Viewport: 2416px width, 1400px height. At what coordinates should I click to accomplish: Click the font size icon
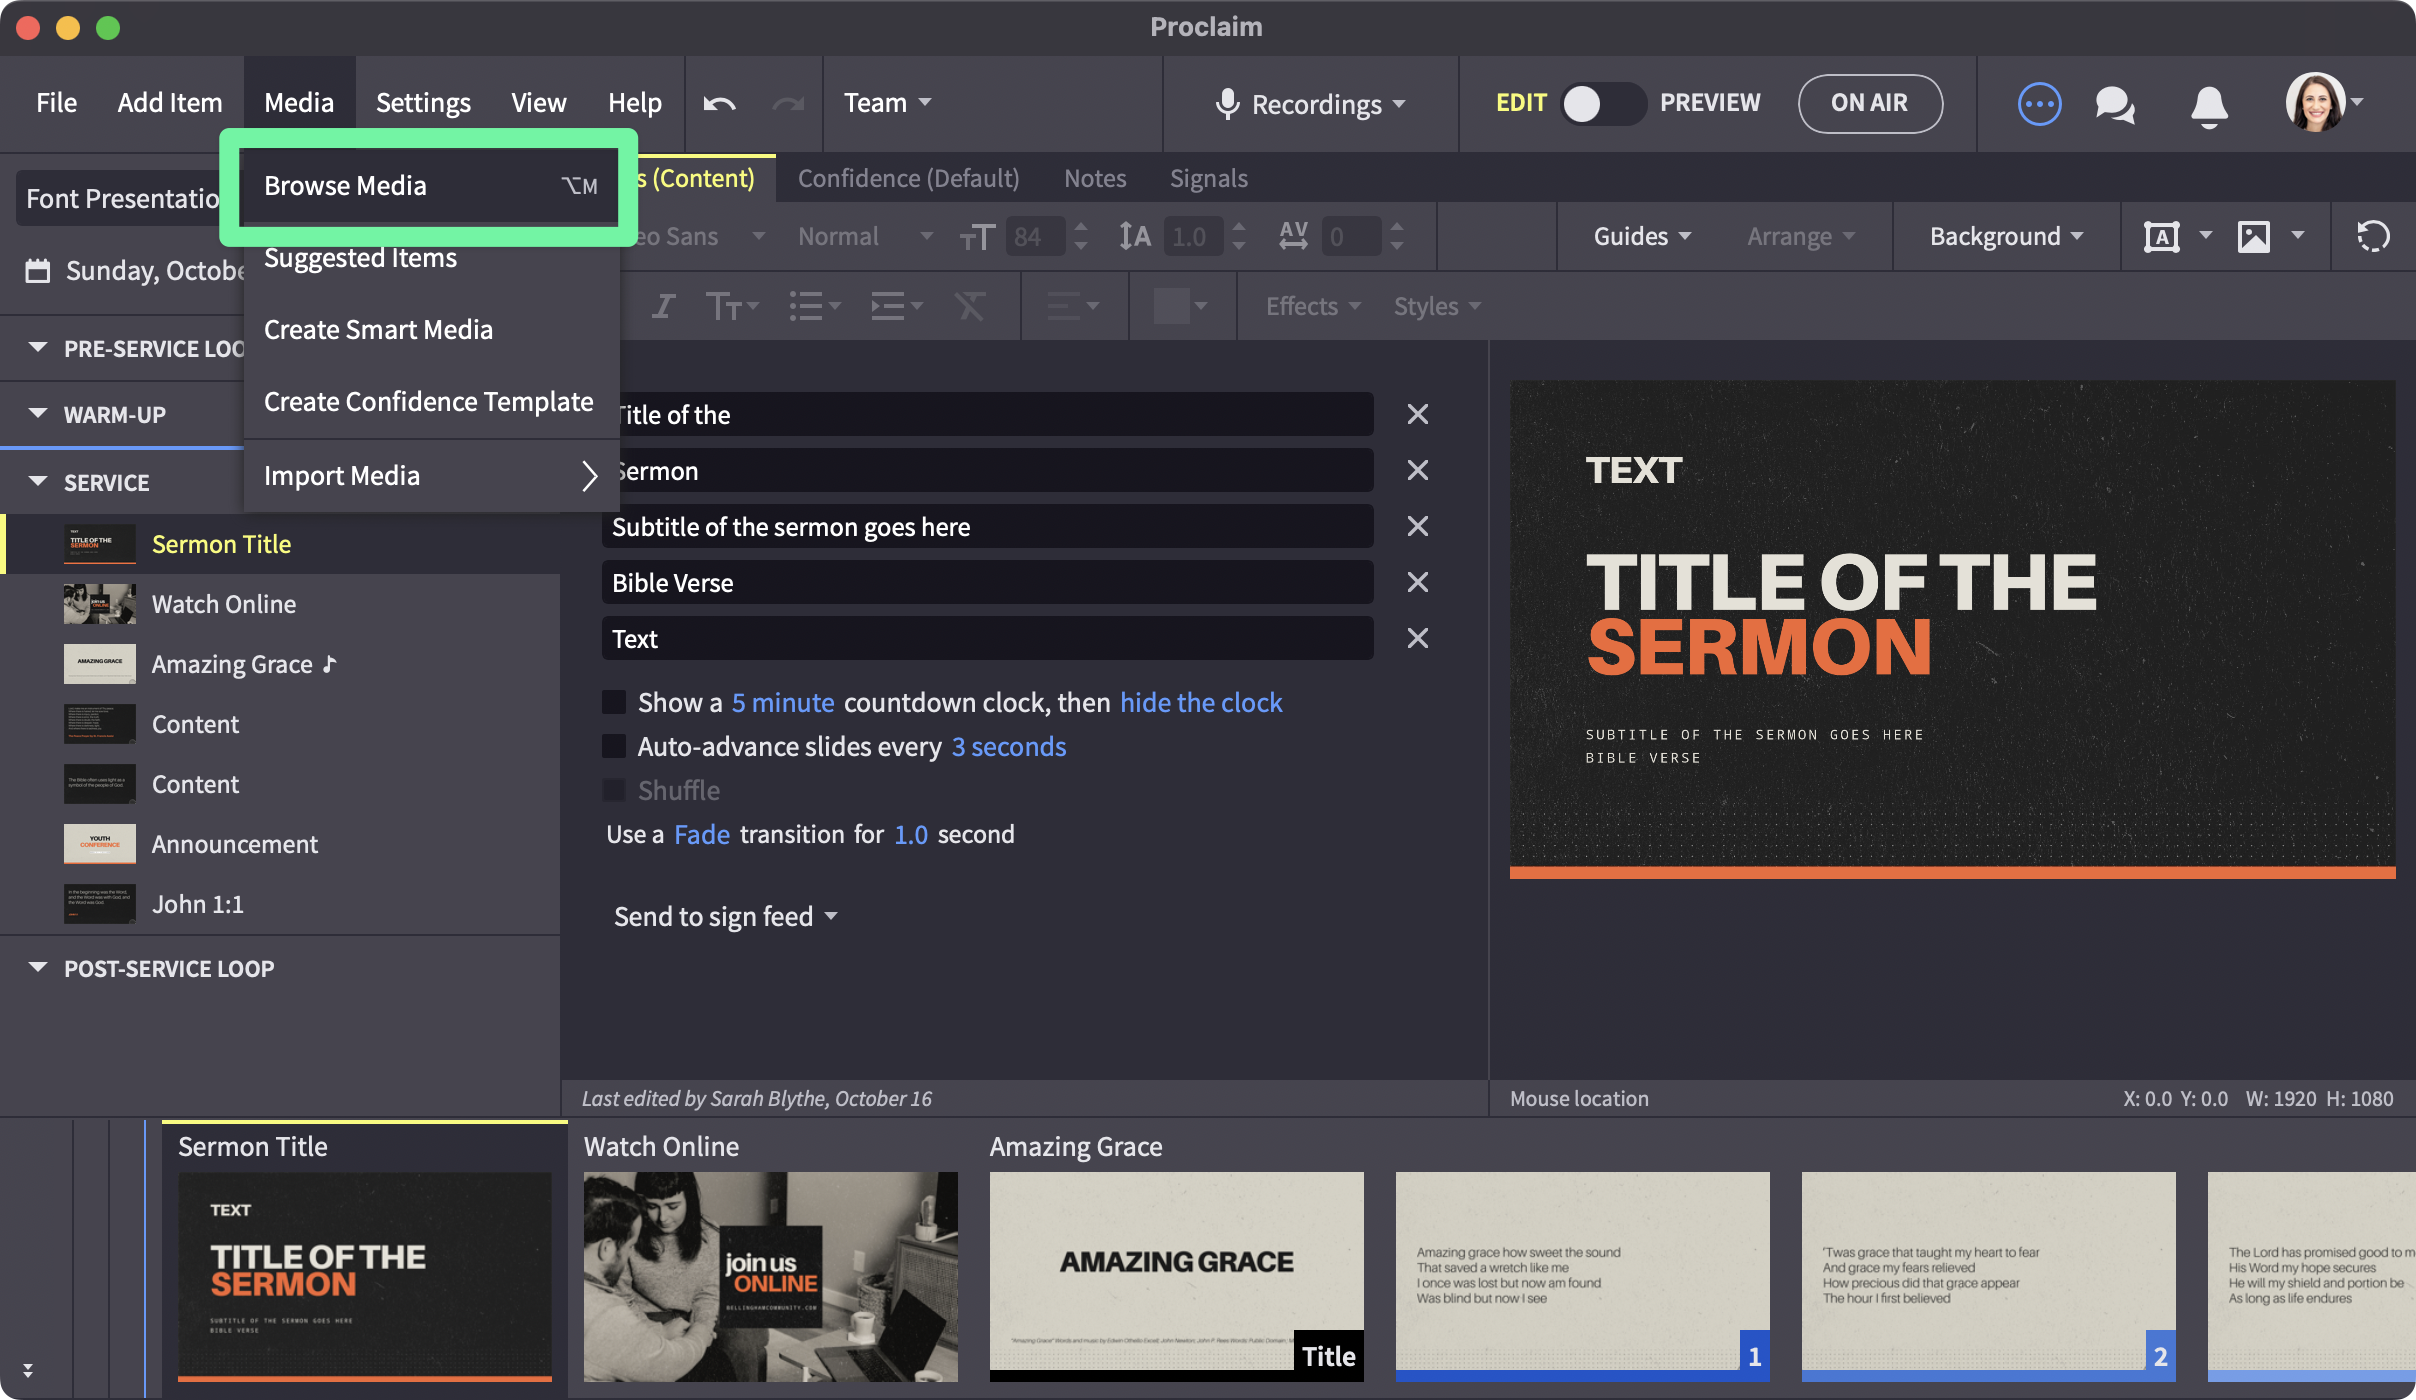click(x=977, y=237)
